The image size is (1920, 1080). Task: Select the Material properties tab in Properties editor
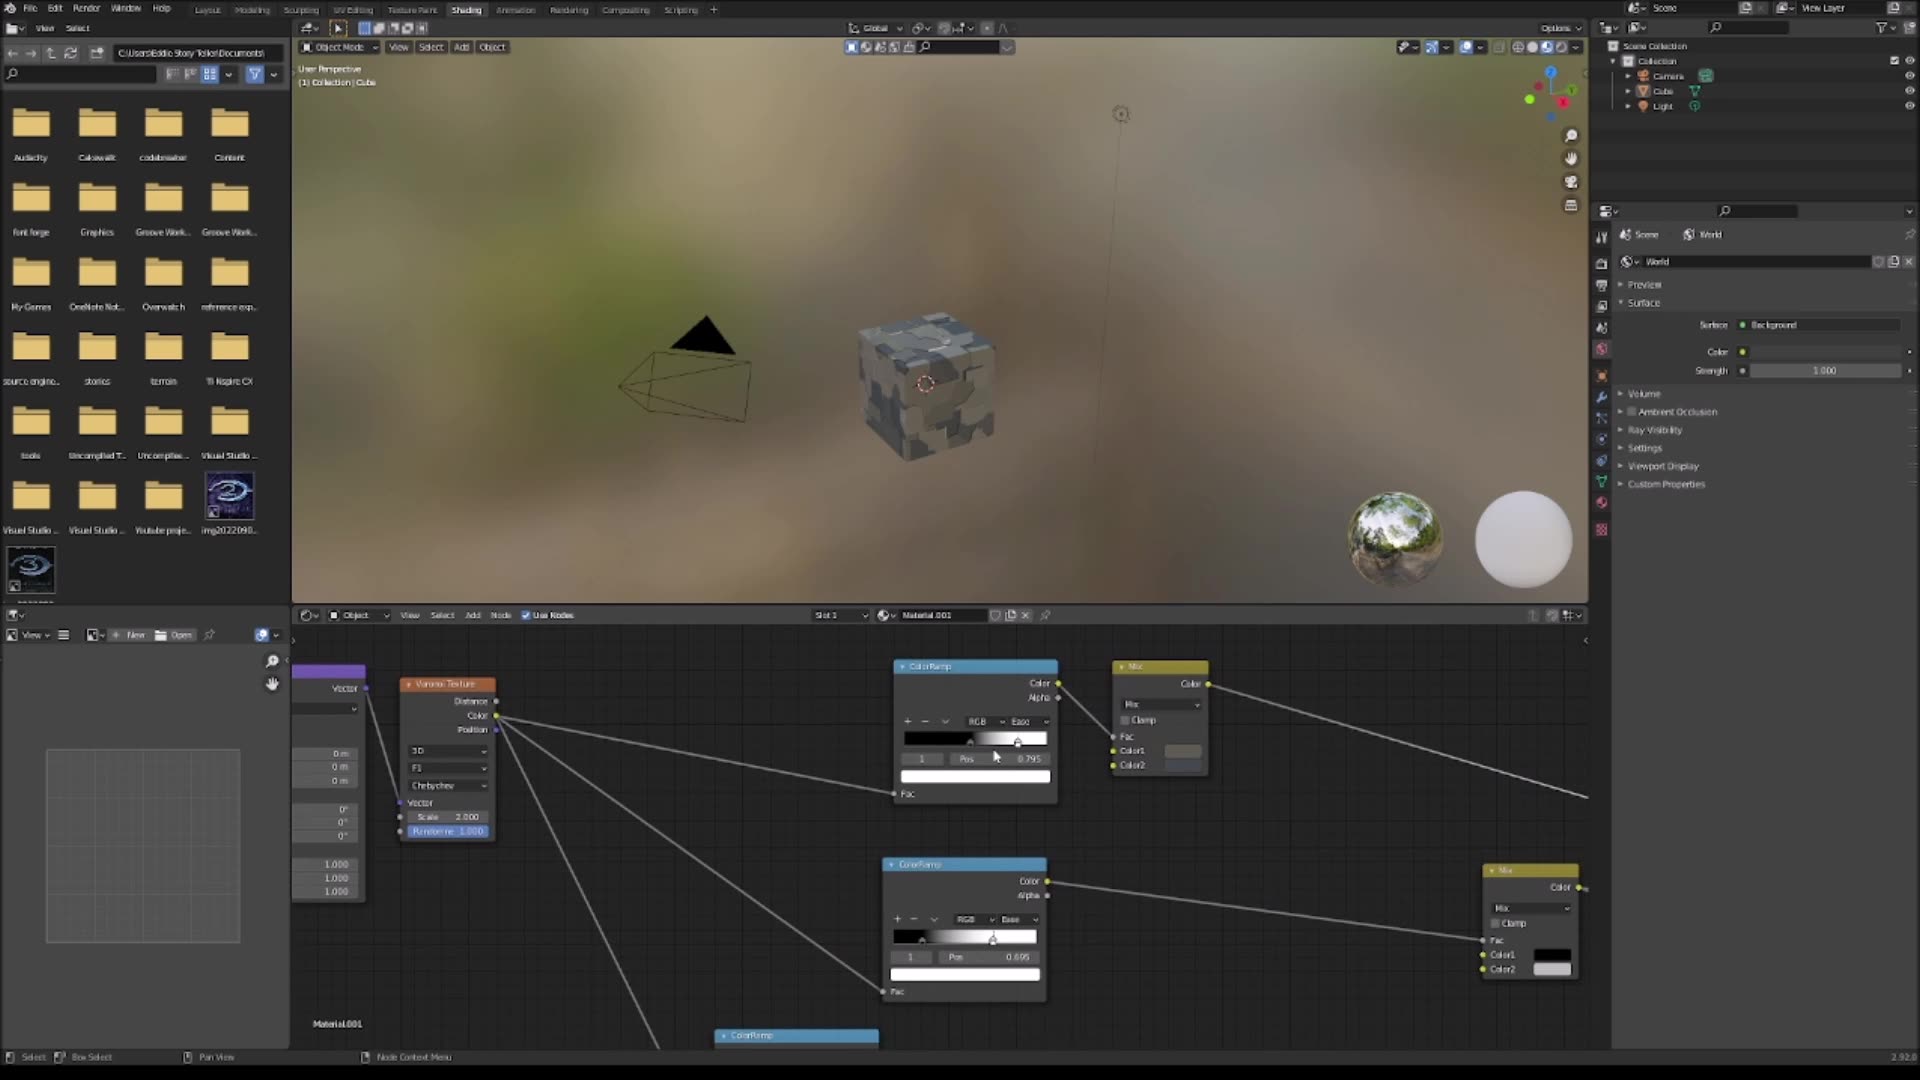point(1601,503)
